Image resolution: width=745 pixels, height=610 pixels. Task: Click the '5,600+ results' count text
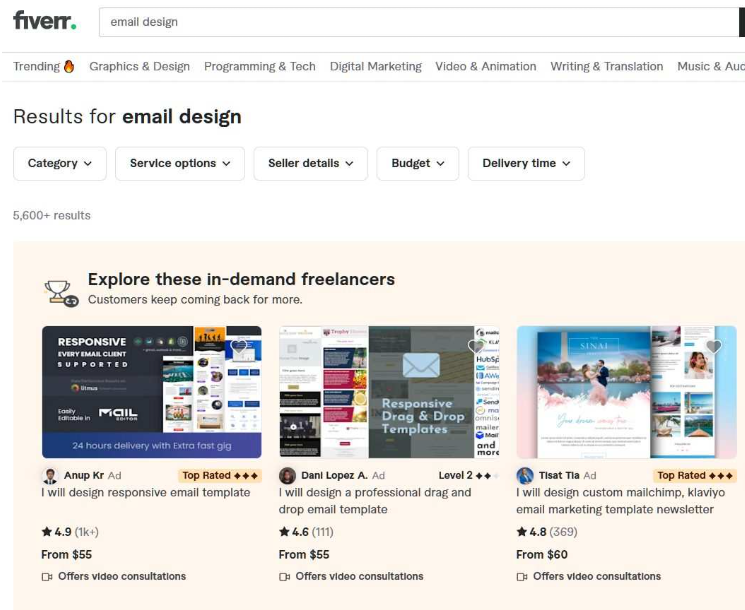coord(52,216)
